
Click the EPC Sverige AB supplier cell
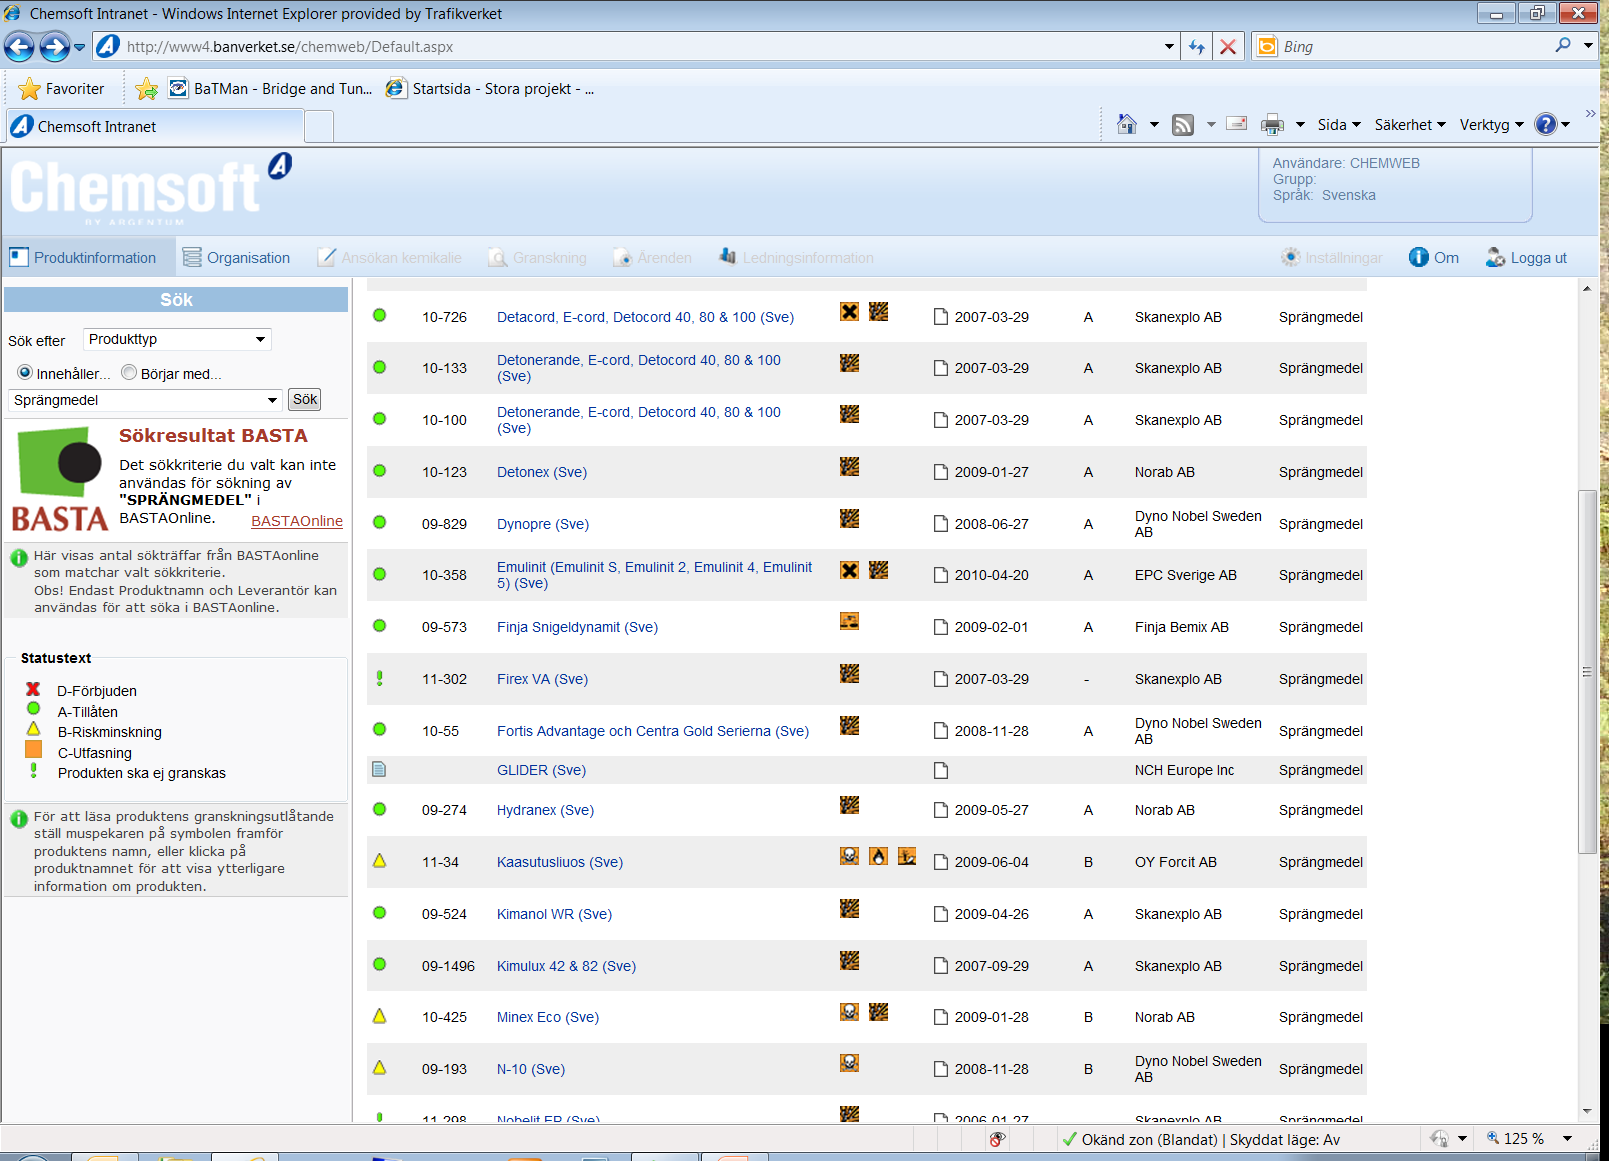coord(1186,575)
